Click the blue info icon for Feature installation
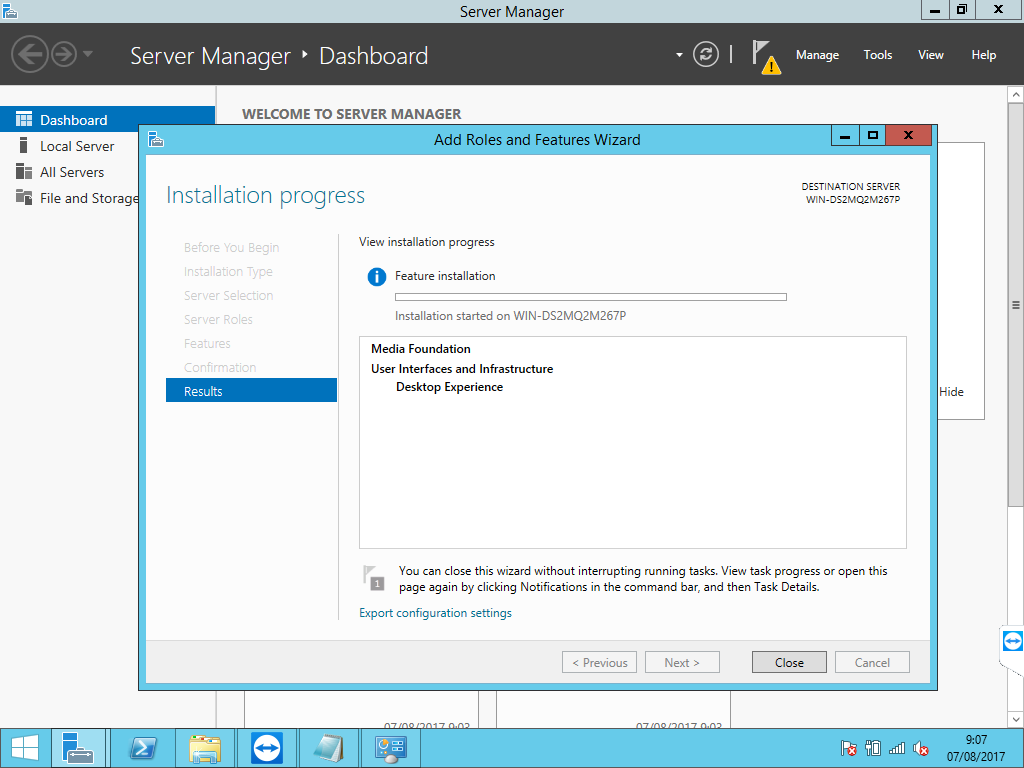This screenshot has height=768, width=1024. [377, 277]
